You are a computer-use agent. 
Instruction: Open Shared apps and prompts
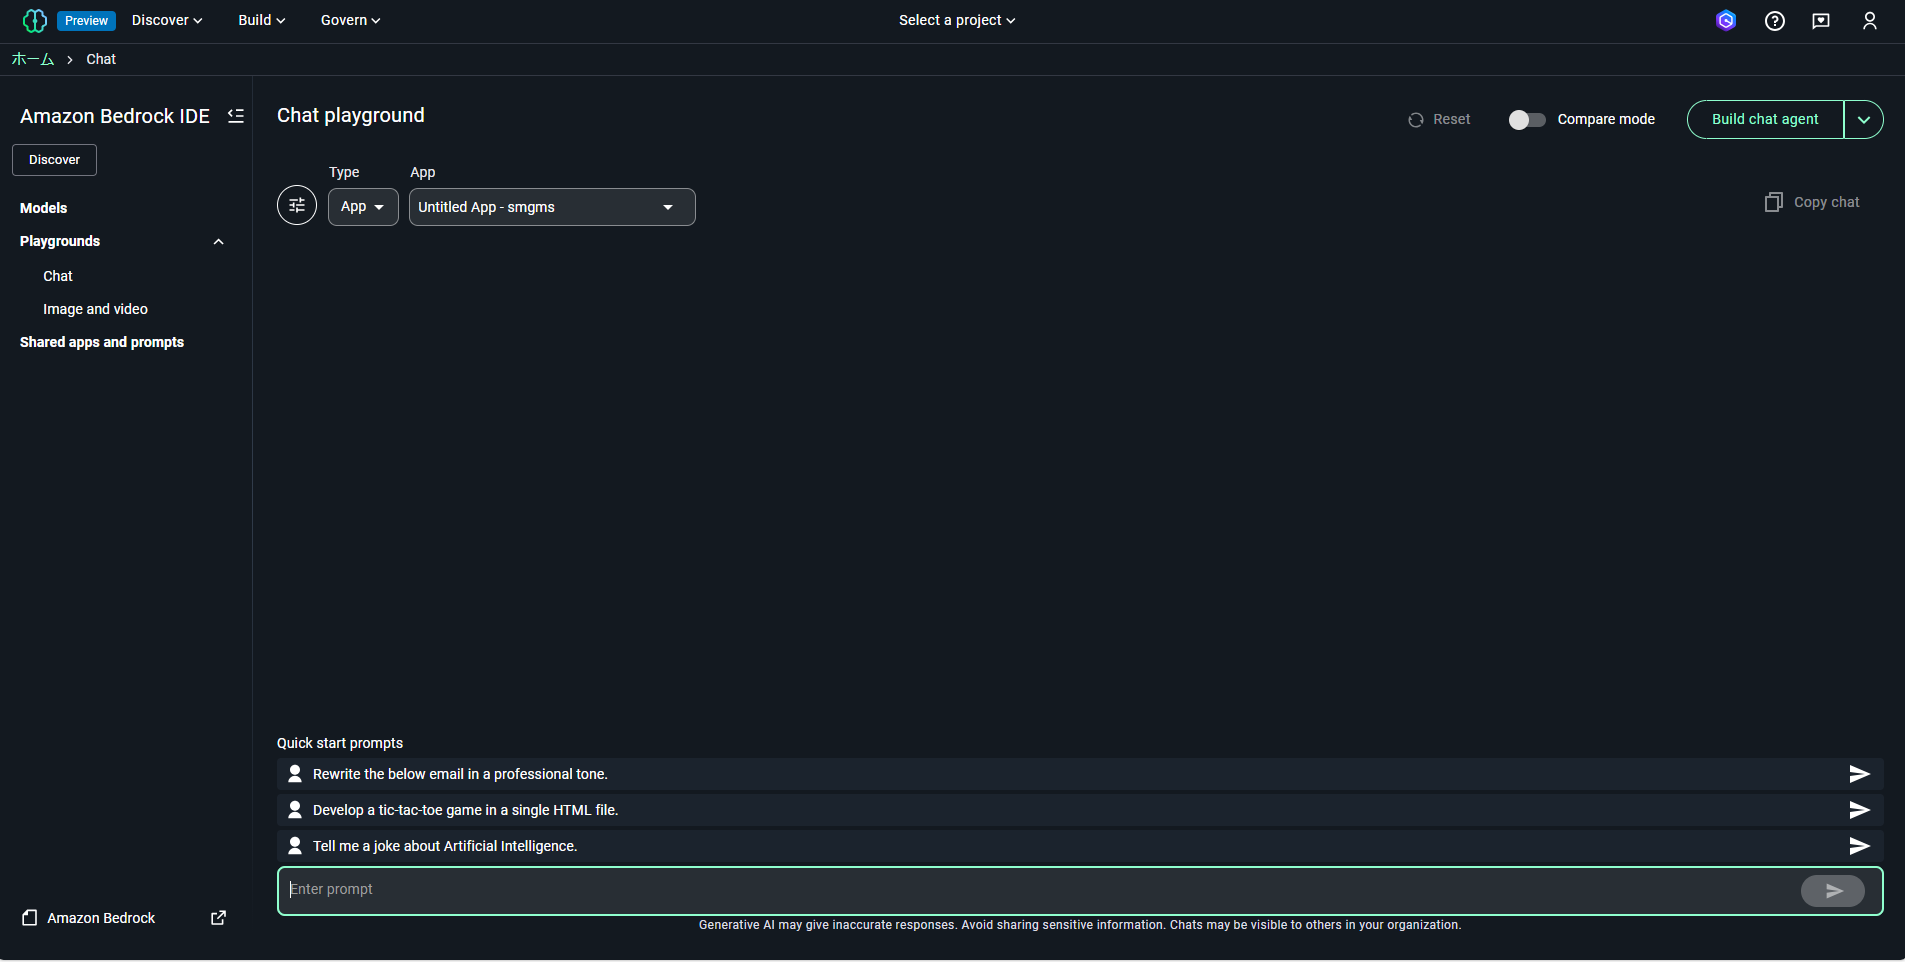point(102,342)
